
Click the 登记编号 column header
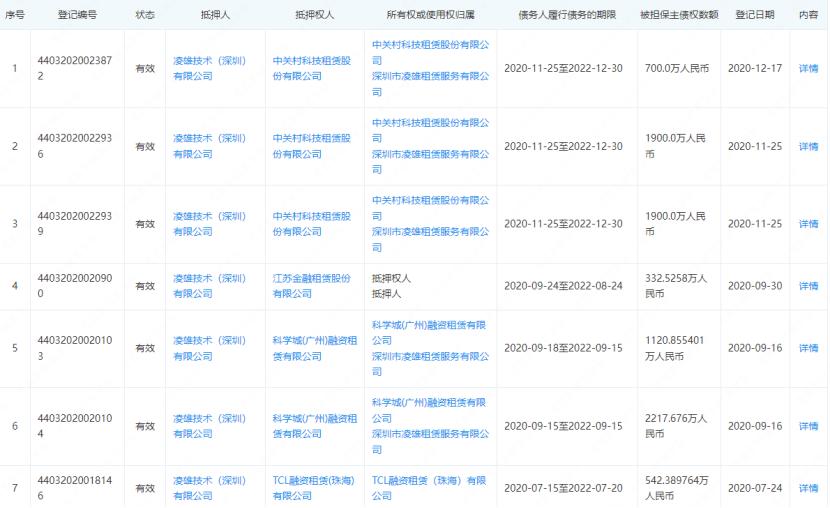tap(77, 15)
